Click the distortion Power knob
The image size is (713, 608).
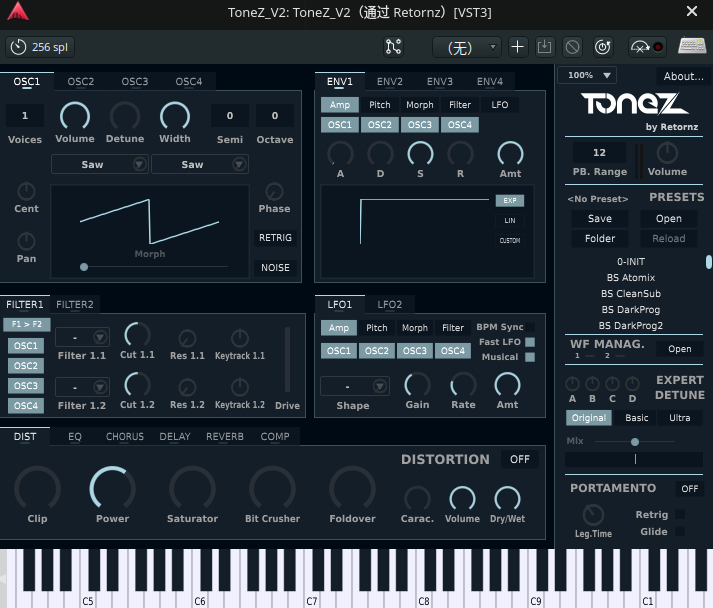[x=112, y=489]
